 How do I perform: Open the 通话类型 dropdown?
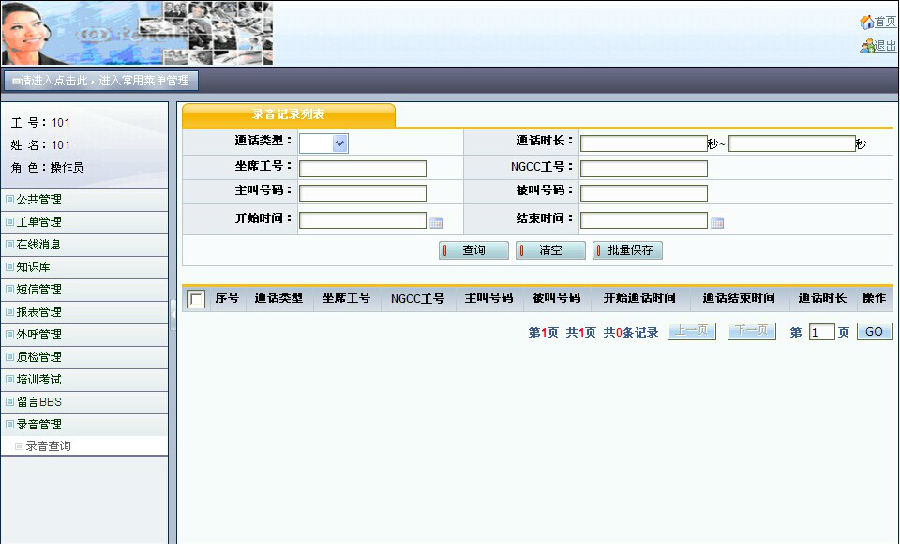[x=340, y=144]
